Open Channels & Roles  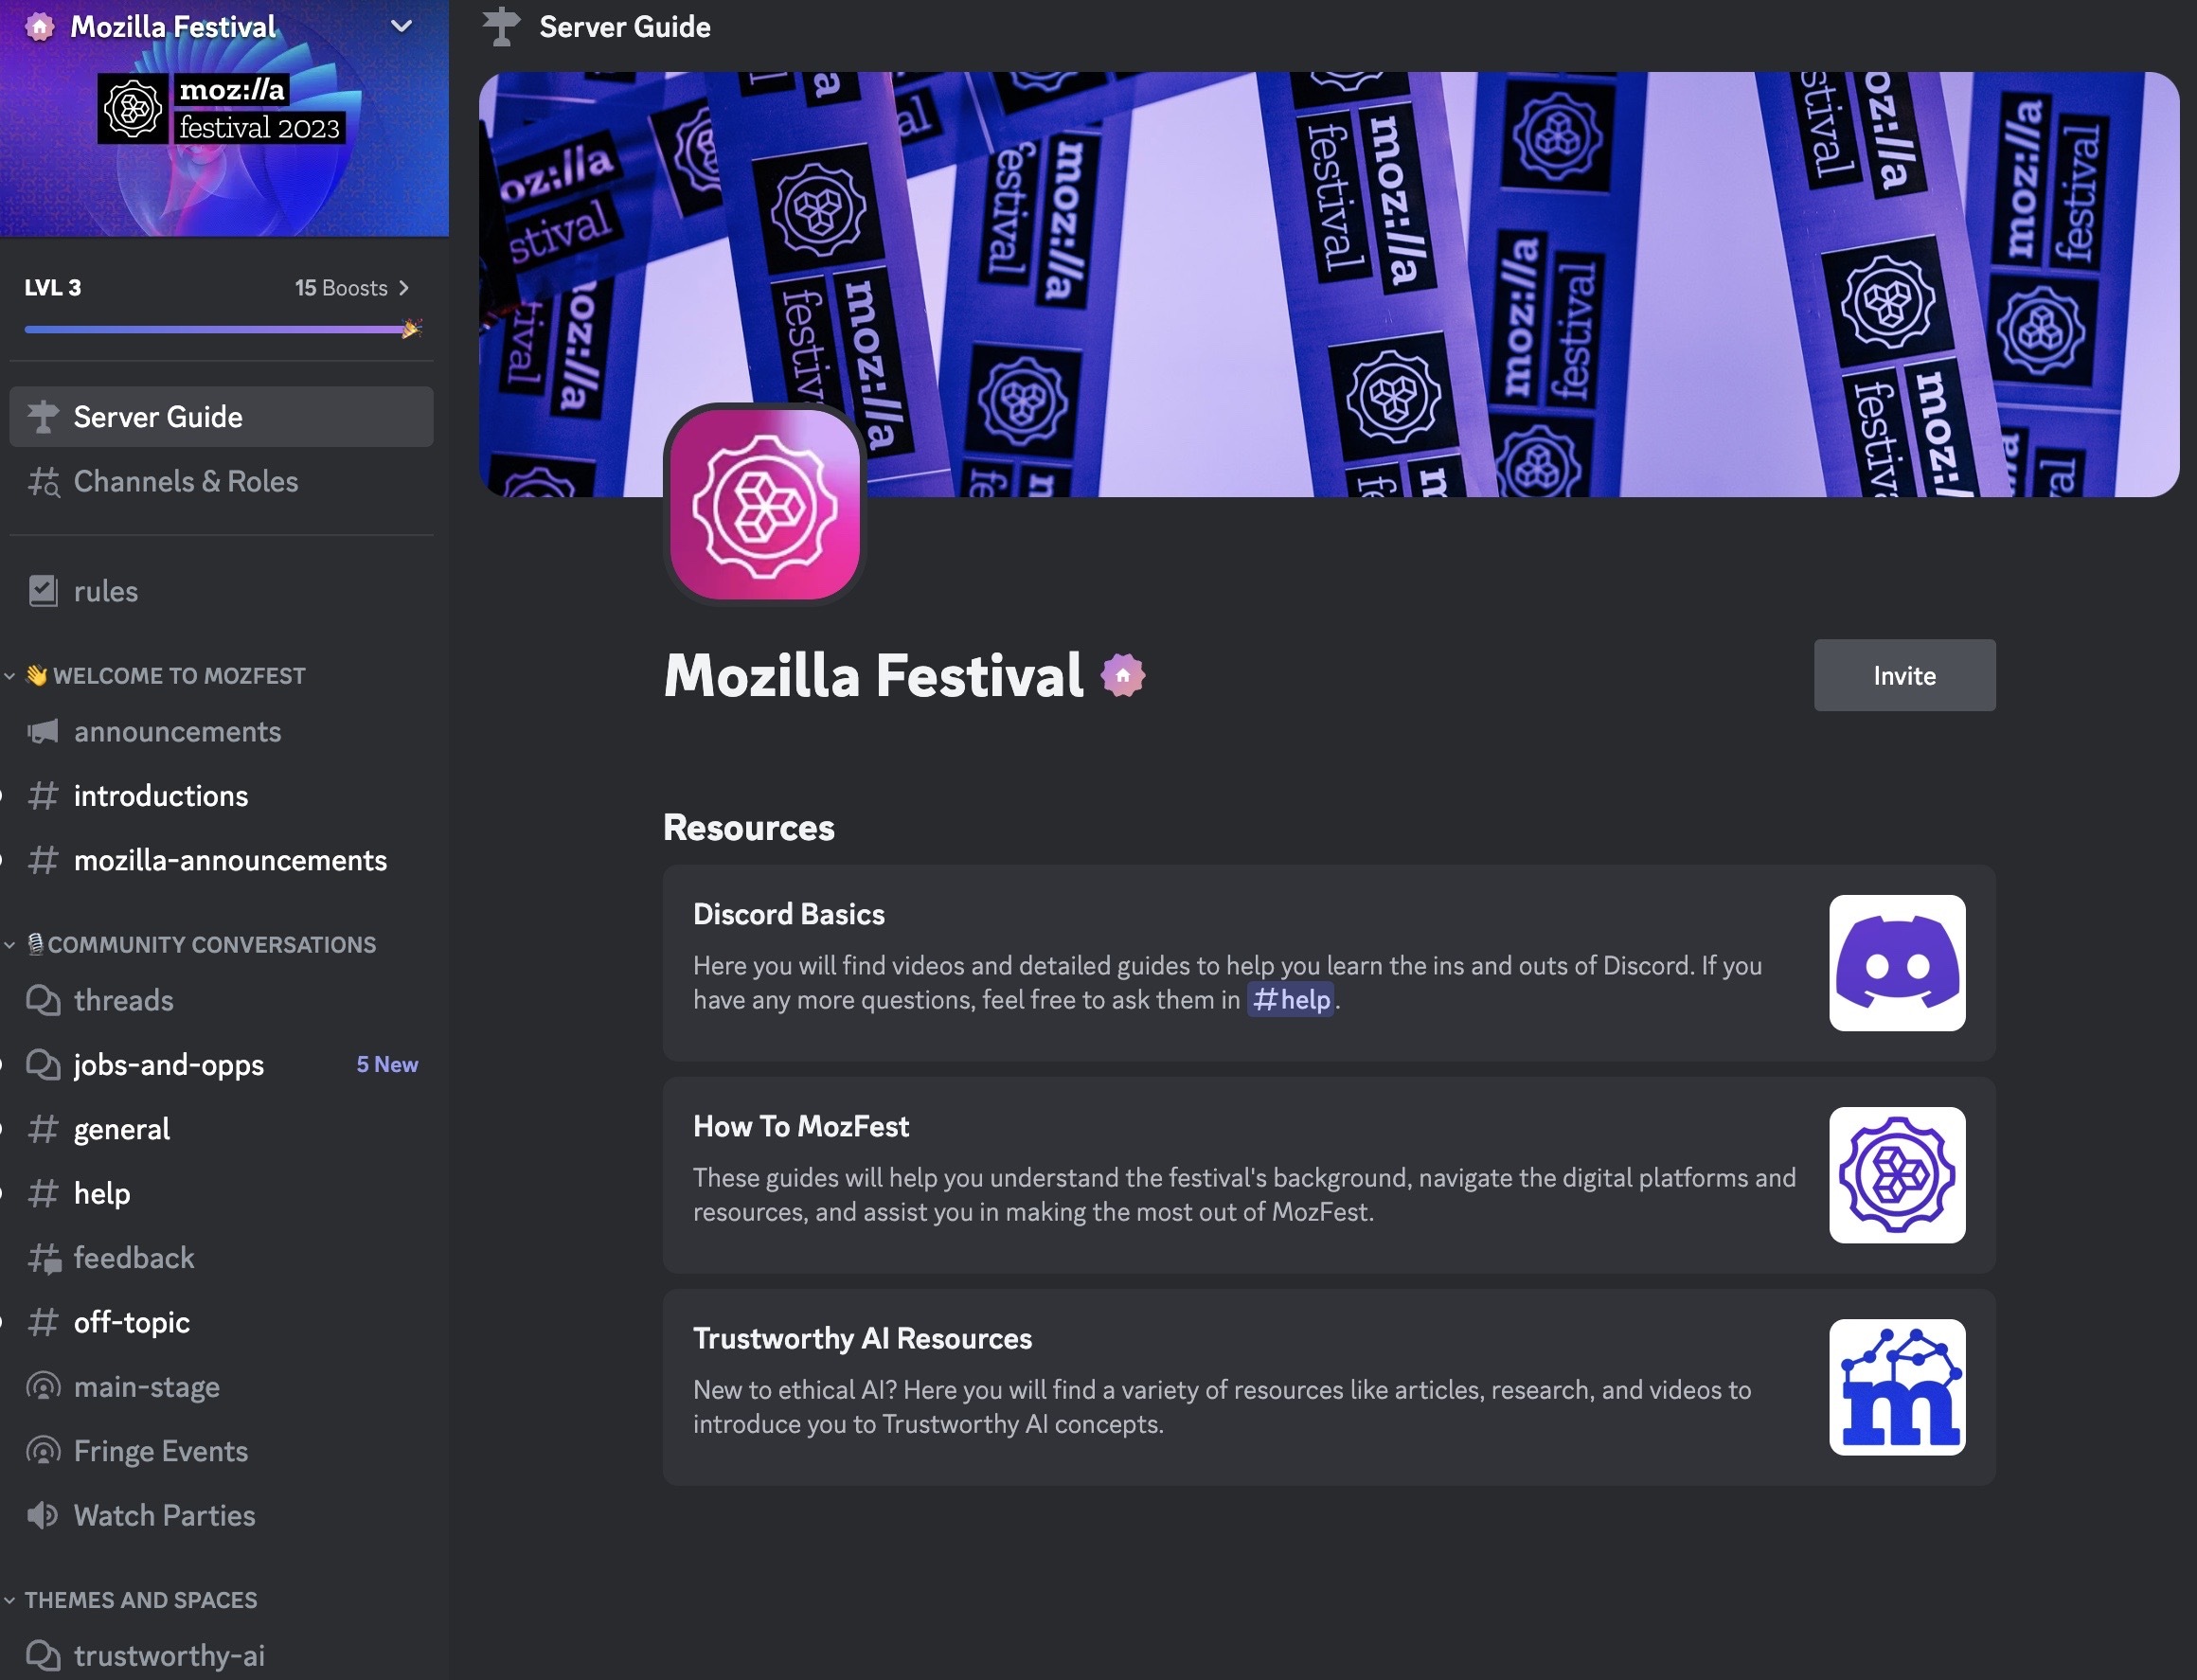pos(221,482)
